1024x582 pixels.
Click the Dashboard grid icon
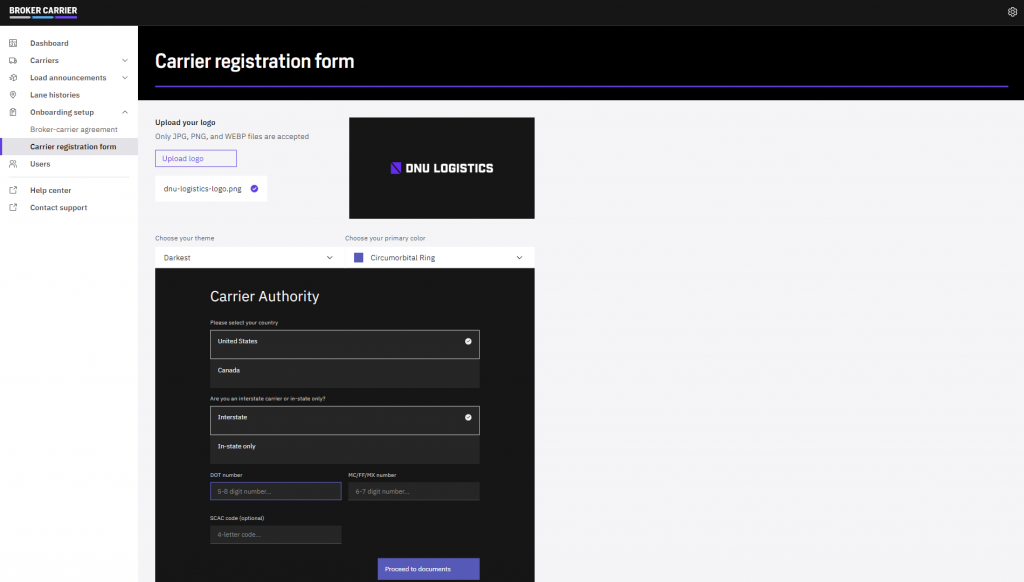(x=13, y=43)
